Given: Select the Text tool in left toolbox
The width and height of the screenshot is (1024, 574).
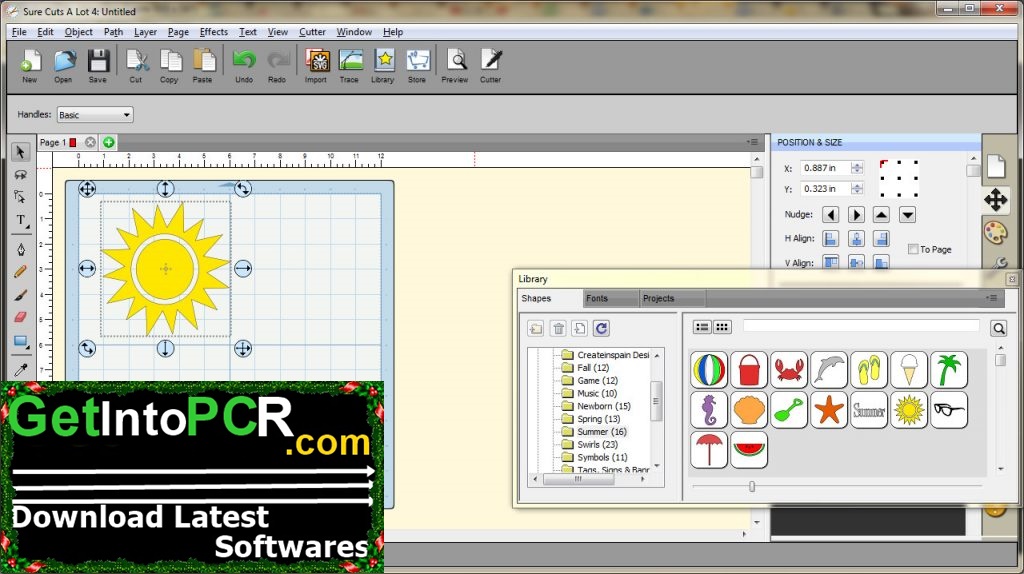Looking at the screenshot, I should point(21,221).
